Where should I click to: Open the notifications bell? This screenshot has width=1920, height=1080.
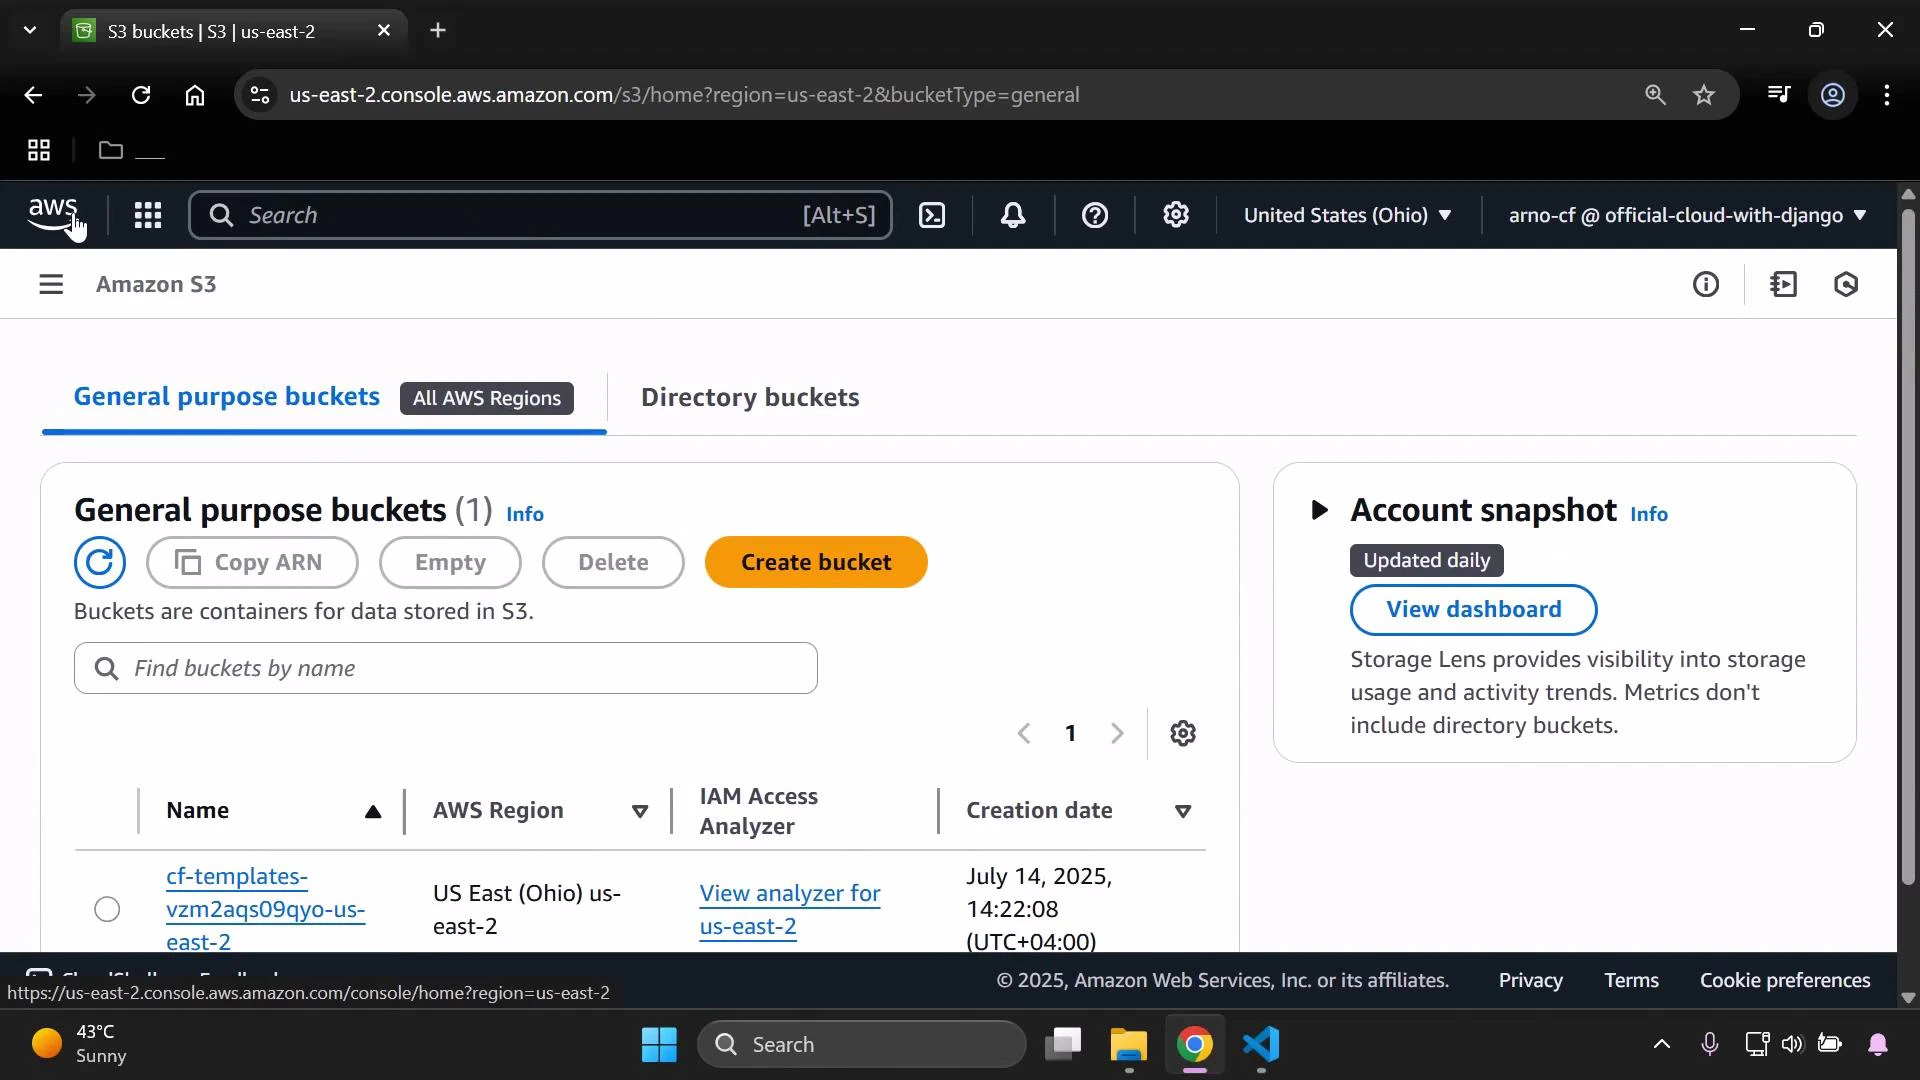1014,215
